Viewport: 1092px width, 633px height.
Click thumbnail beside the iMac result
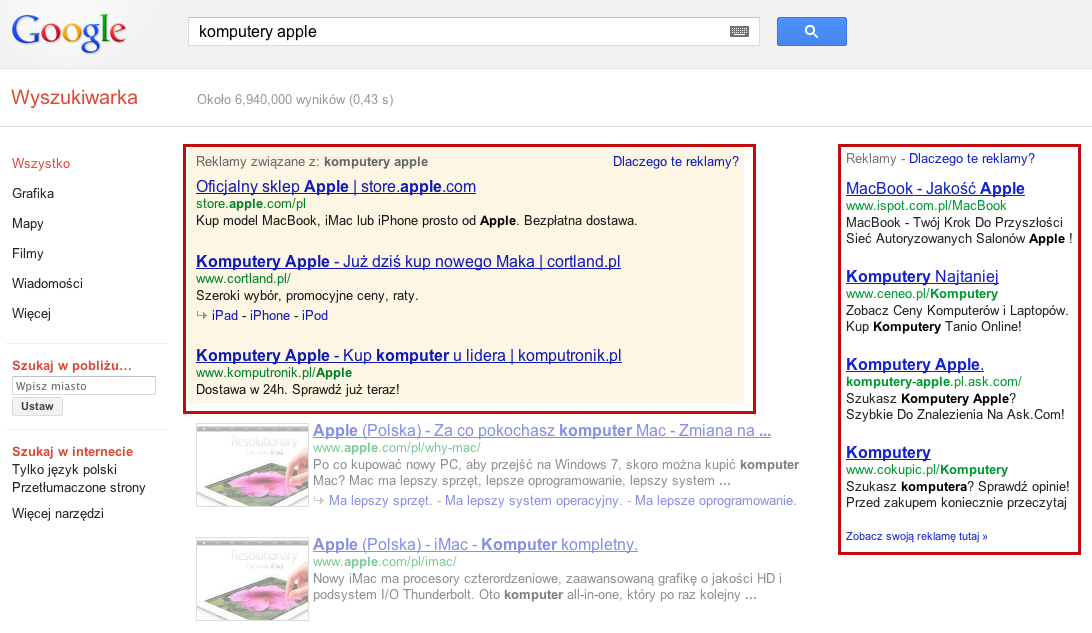click(252, 579)
